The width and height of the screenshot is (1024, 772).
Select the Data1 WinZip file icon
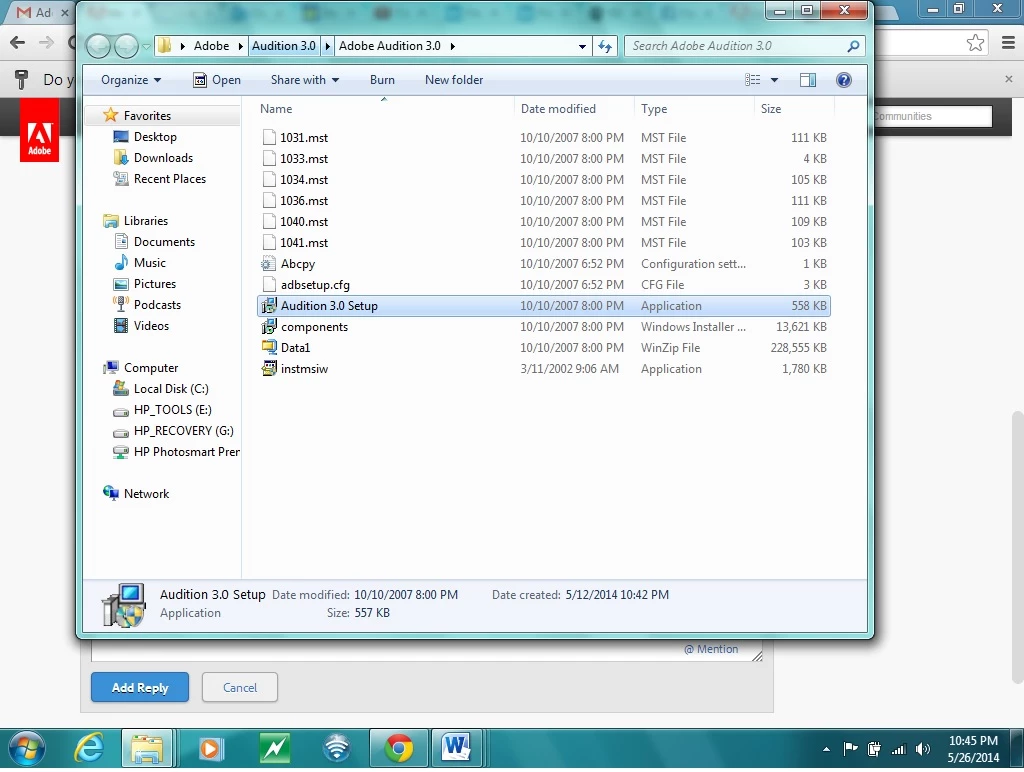coord(268,347)
